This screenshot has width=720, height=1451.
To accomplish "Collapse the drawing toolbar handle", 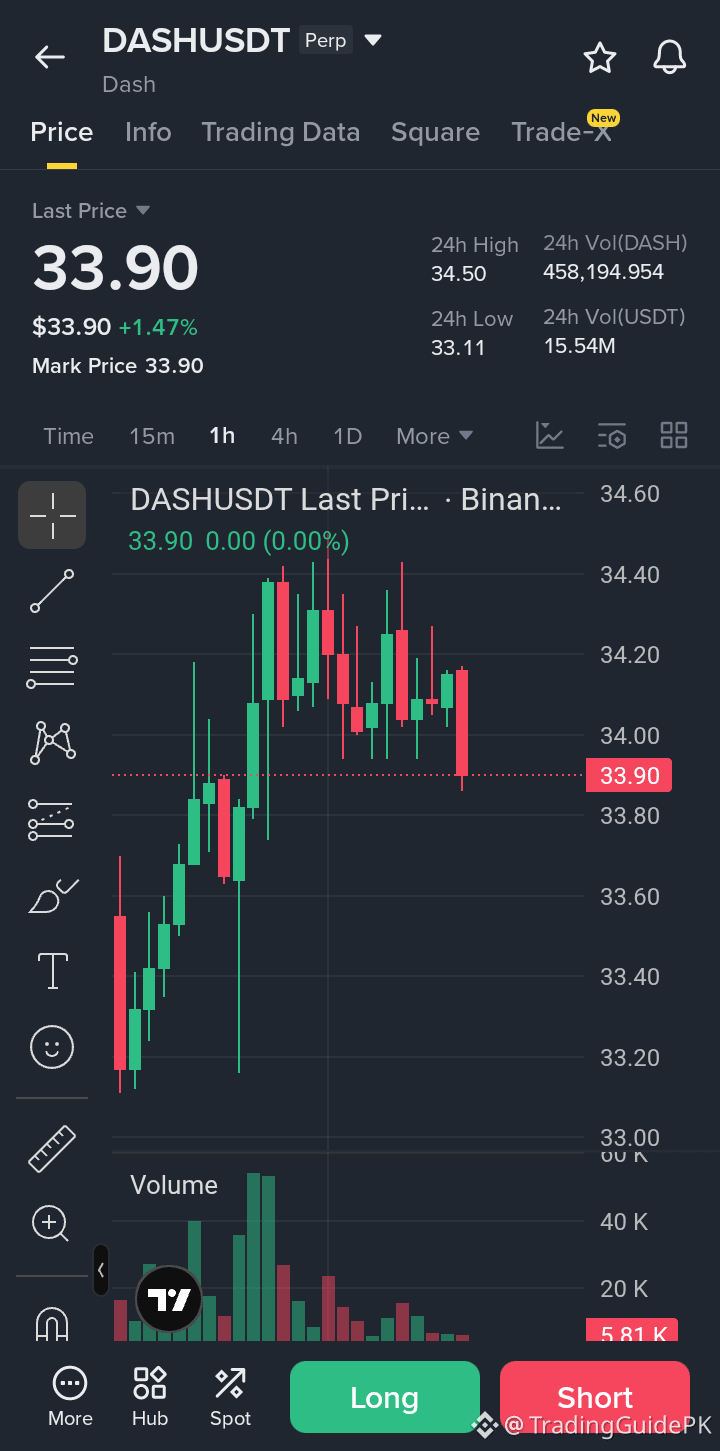I will pos(101,1270).
